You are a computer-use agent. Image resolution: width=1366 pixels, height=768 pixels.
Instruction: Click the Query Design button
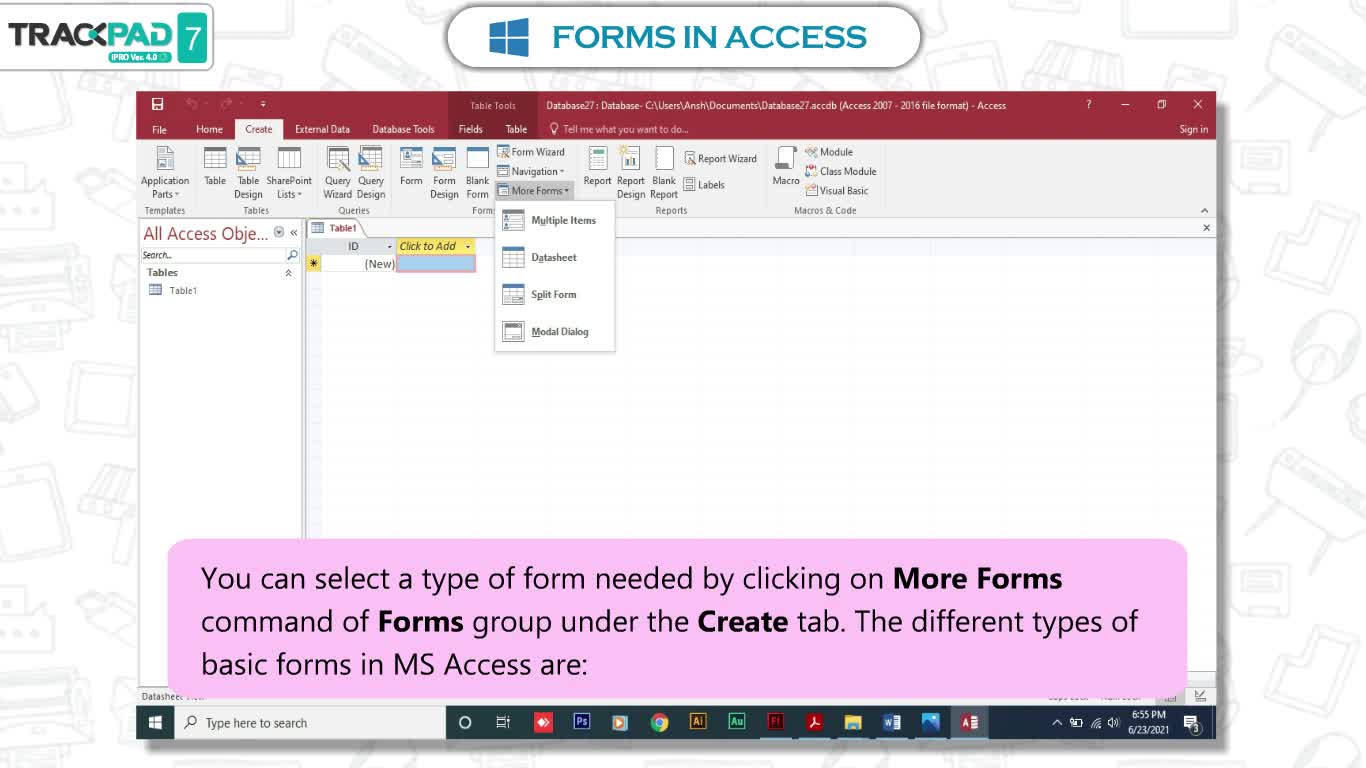pyautogui.click(x=371, y=173)
